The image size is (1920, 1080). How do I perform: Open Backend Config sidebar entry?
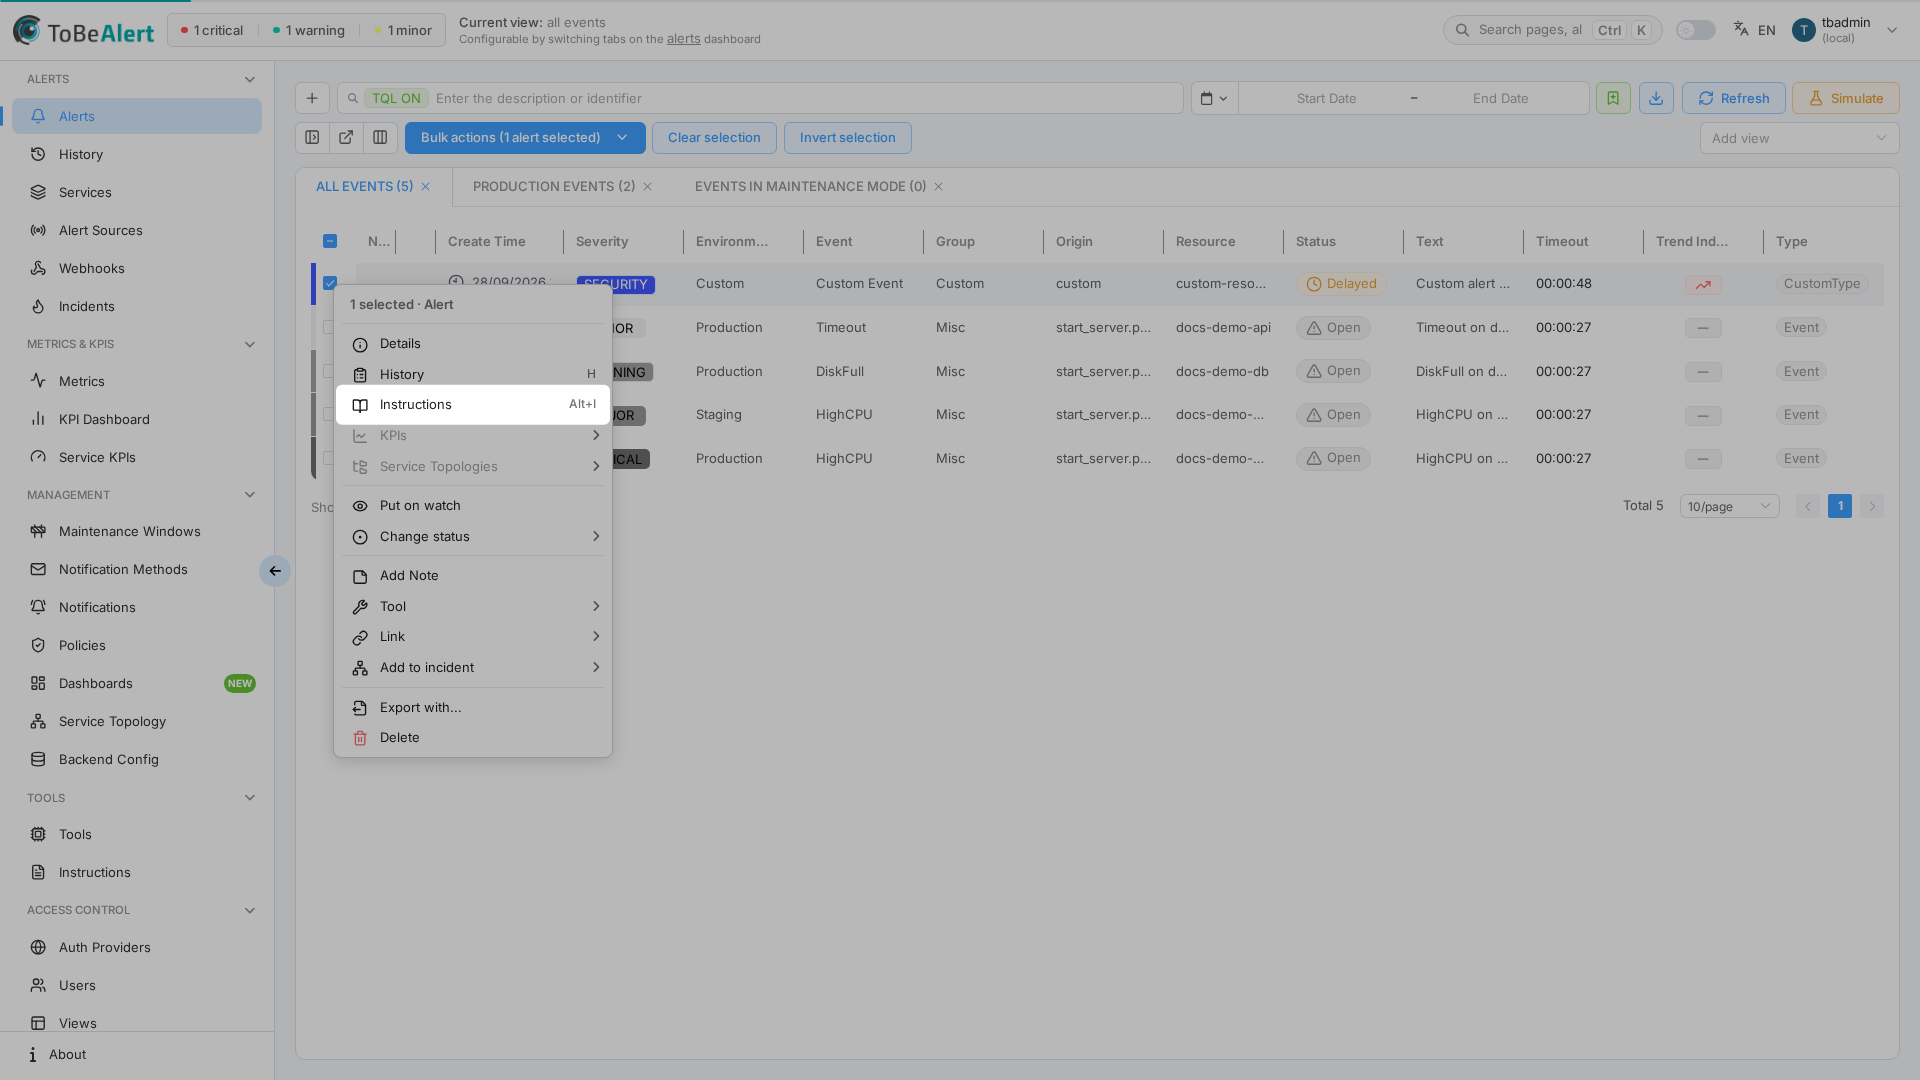tap(137, 759)
